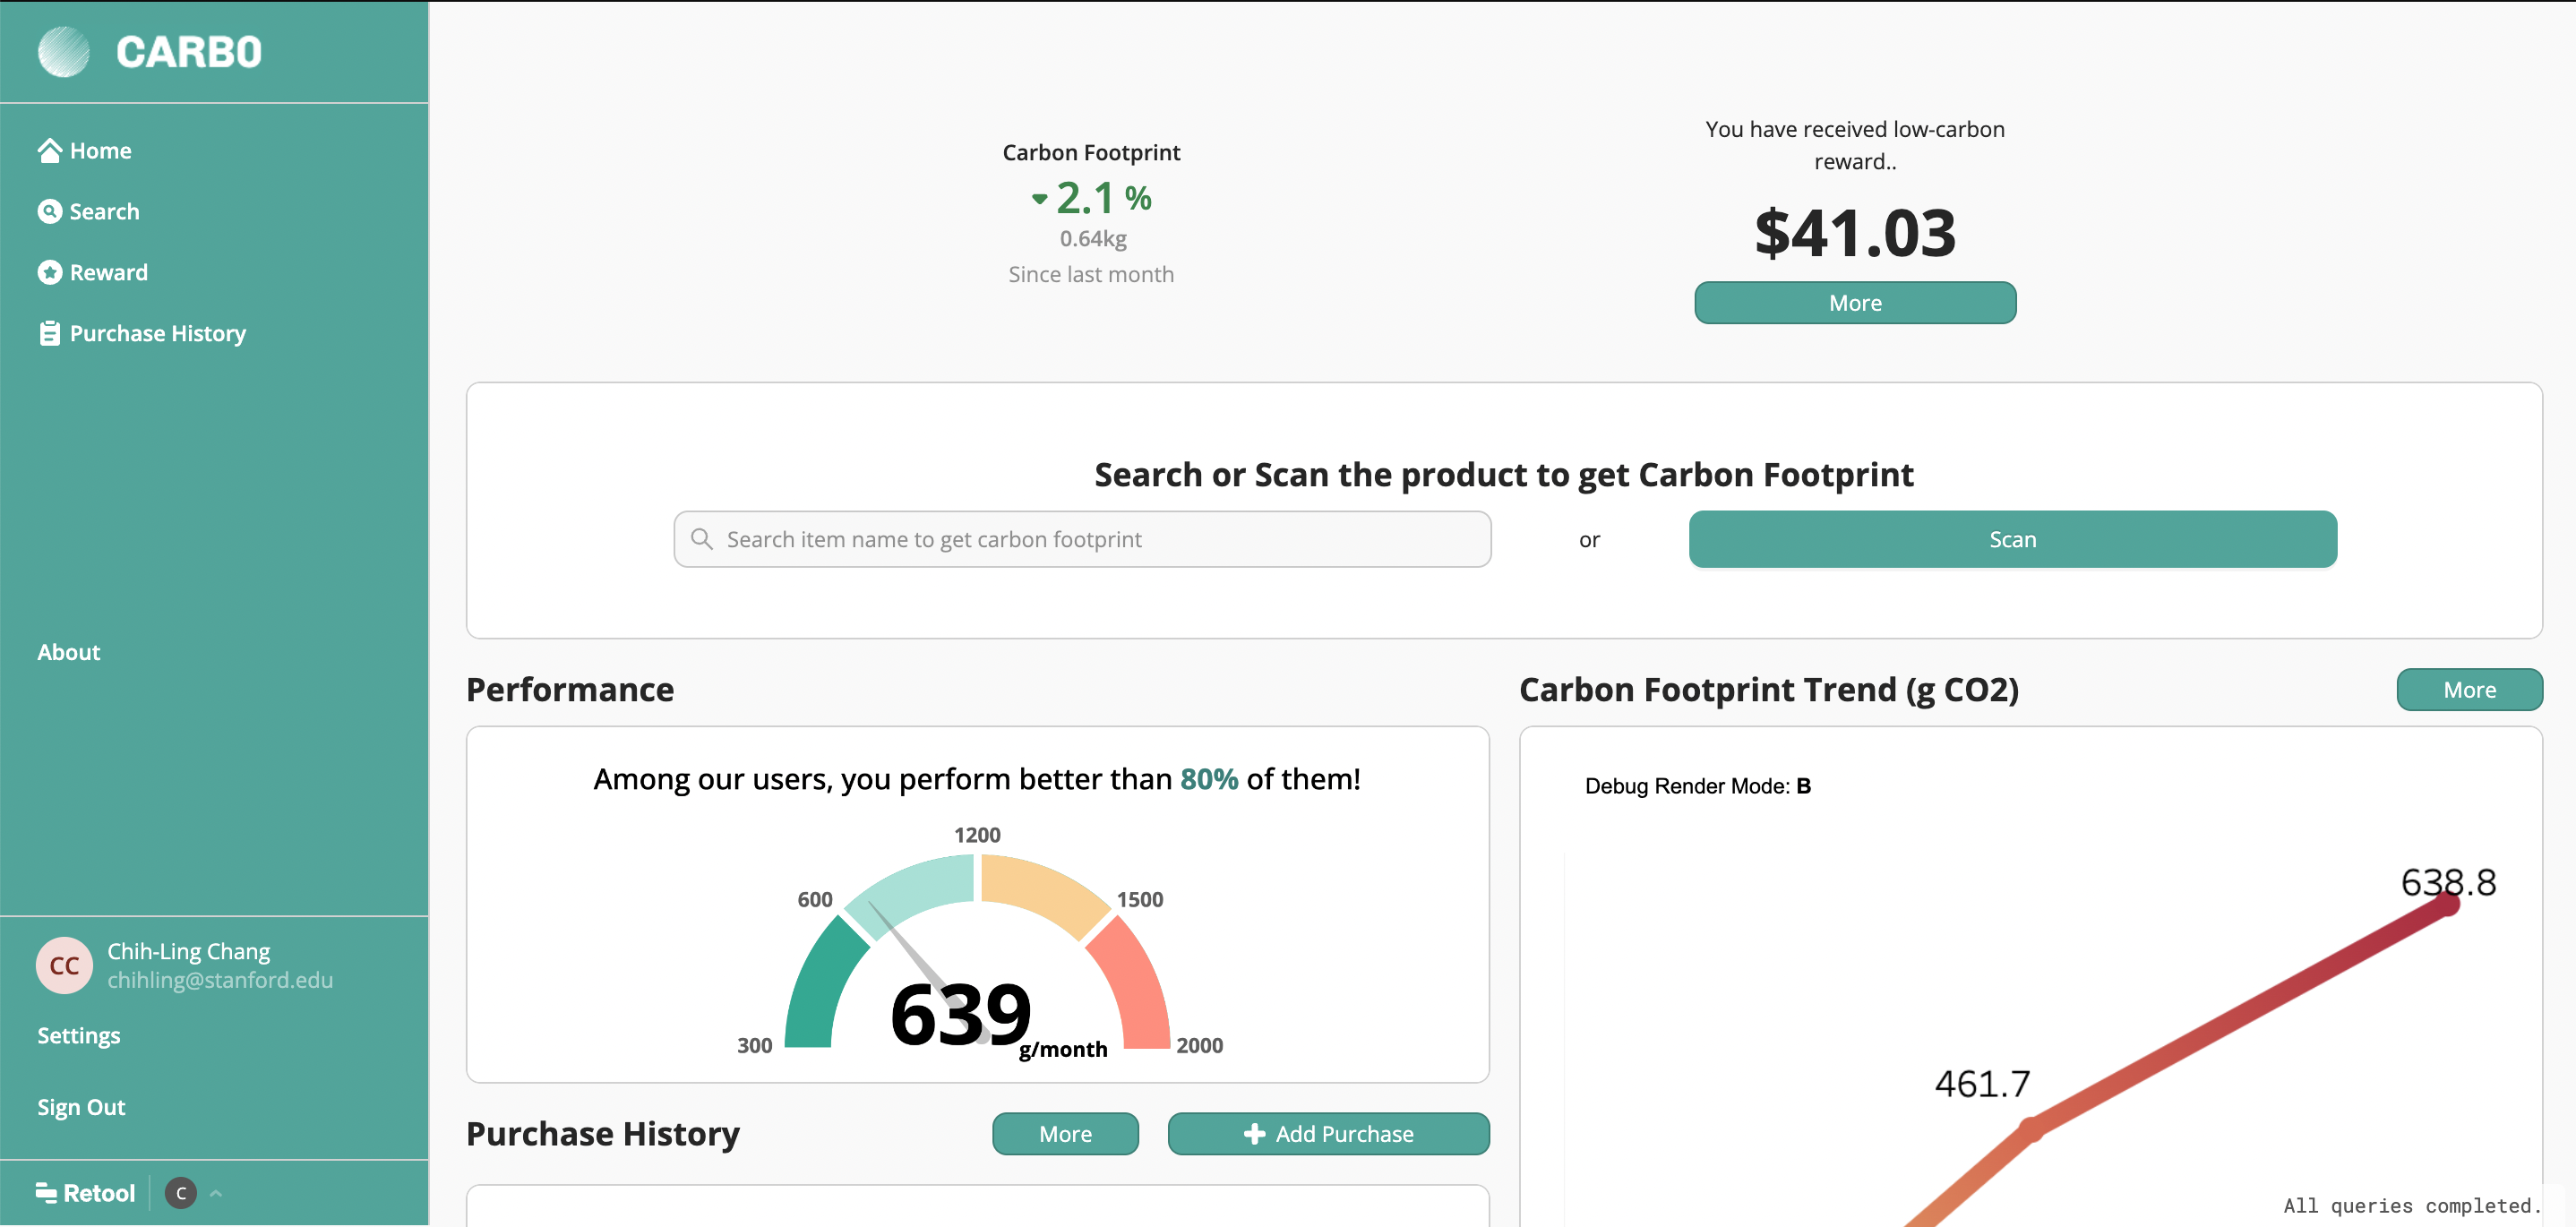Click the 639 g/month performance gauge
The height and width of the screenshot is (1227, 2576).
(x=976, y=960)
